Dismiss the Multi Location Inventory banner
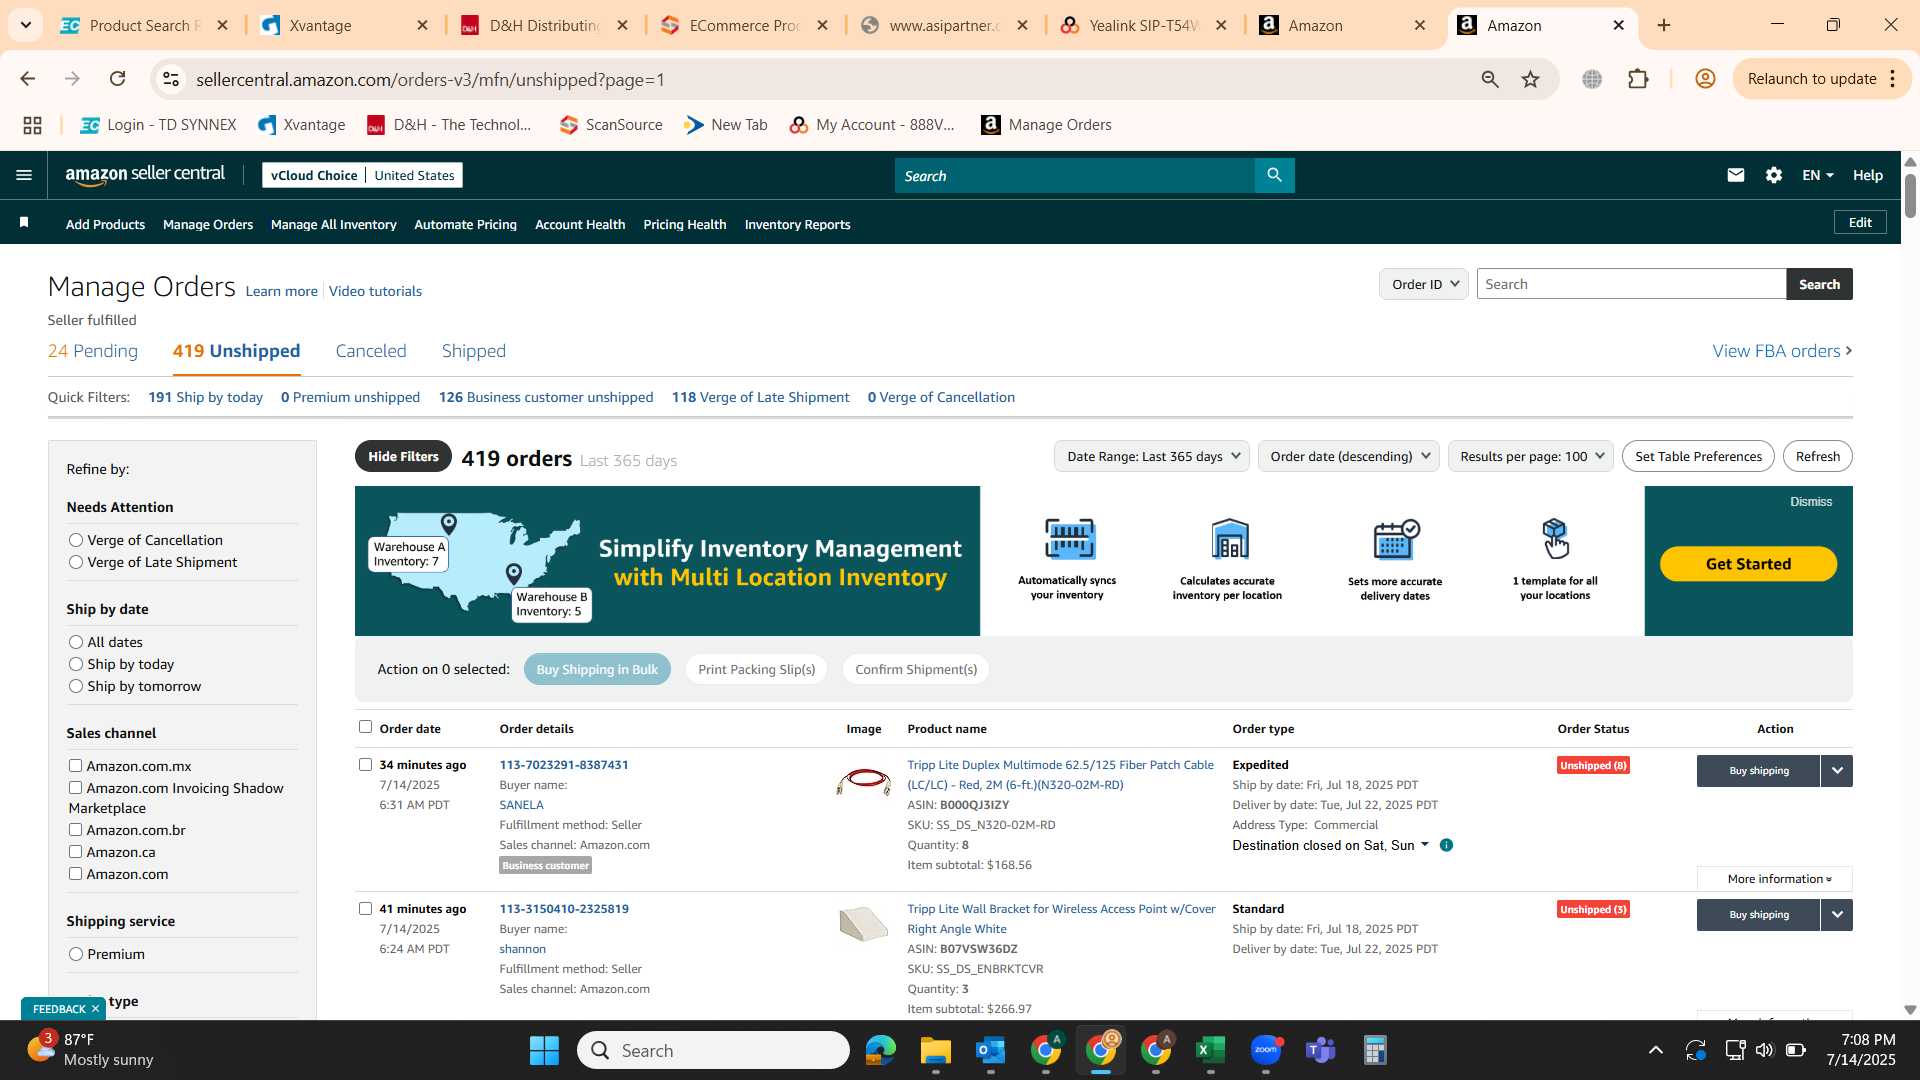1920x1080 pixels. [1811, 502]
